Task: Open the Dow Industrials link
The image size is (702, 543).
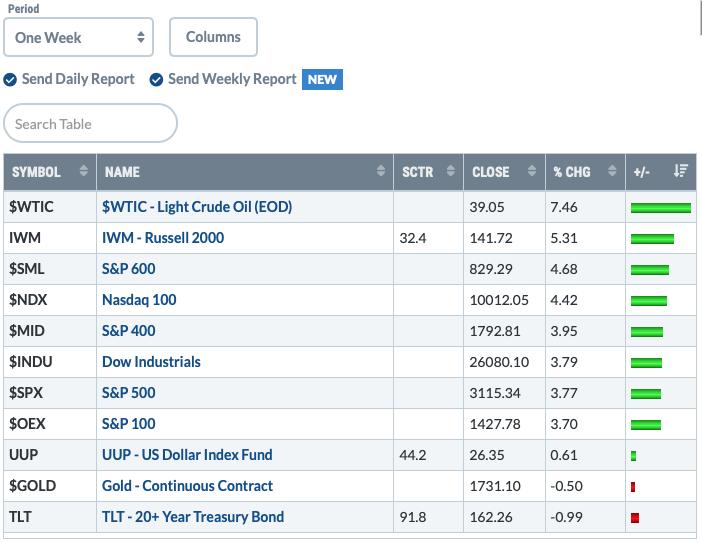Action: (x=151, y=362)
